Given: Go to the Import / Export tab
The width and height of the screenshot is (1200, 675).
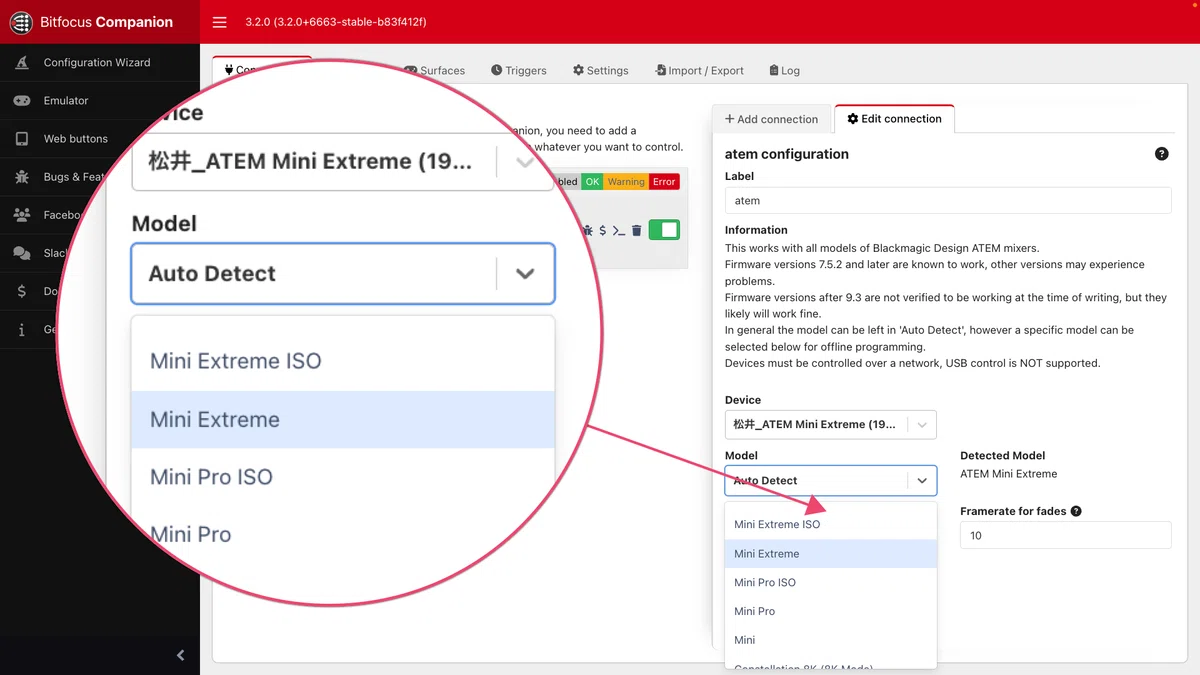Looking at the screenshot, I should point(699,70).
